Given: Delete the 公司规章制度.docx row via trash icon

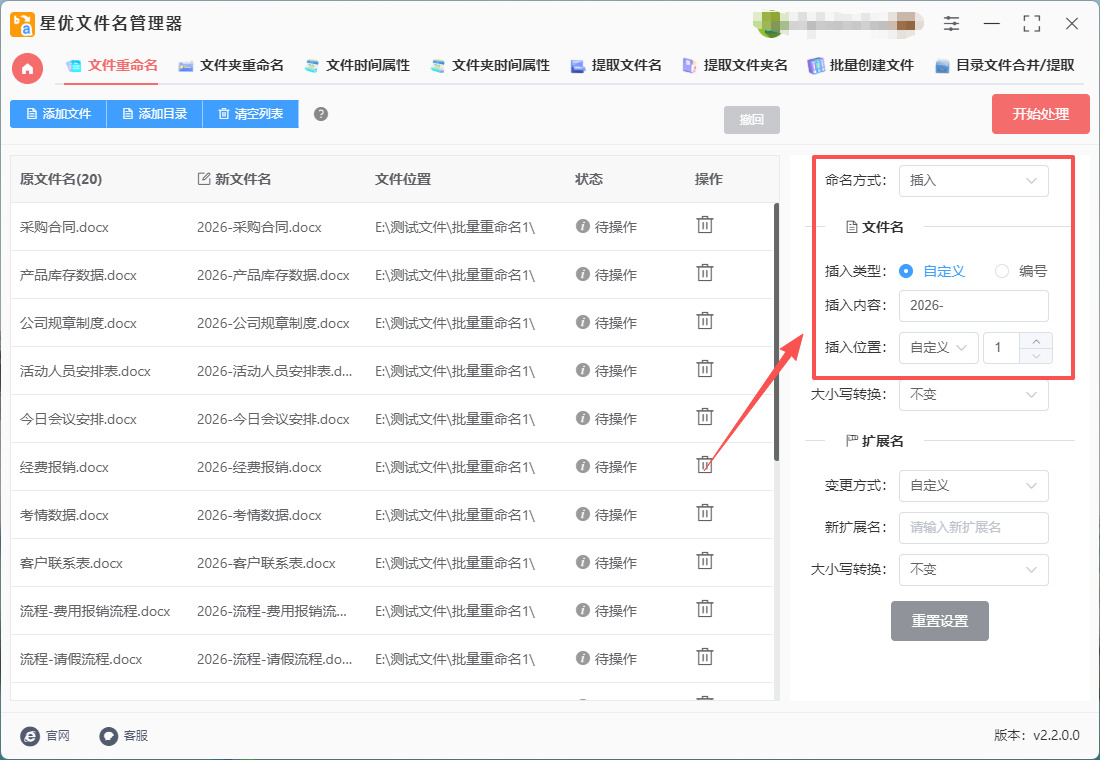Looking at the screenshot, I should click(704, 321).
